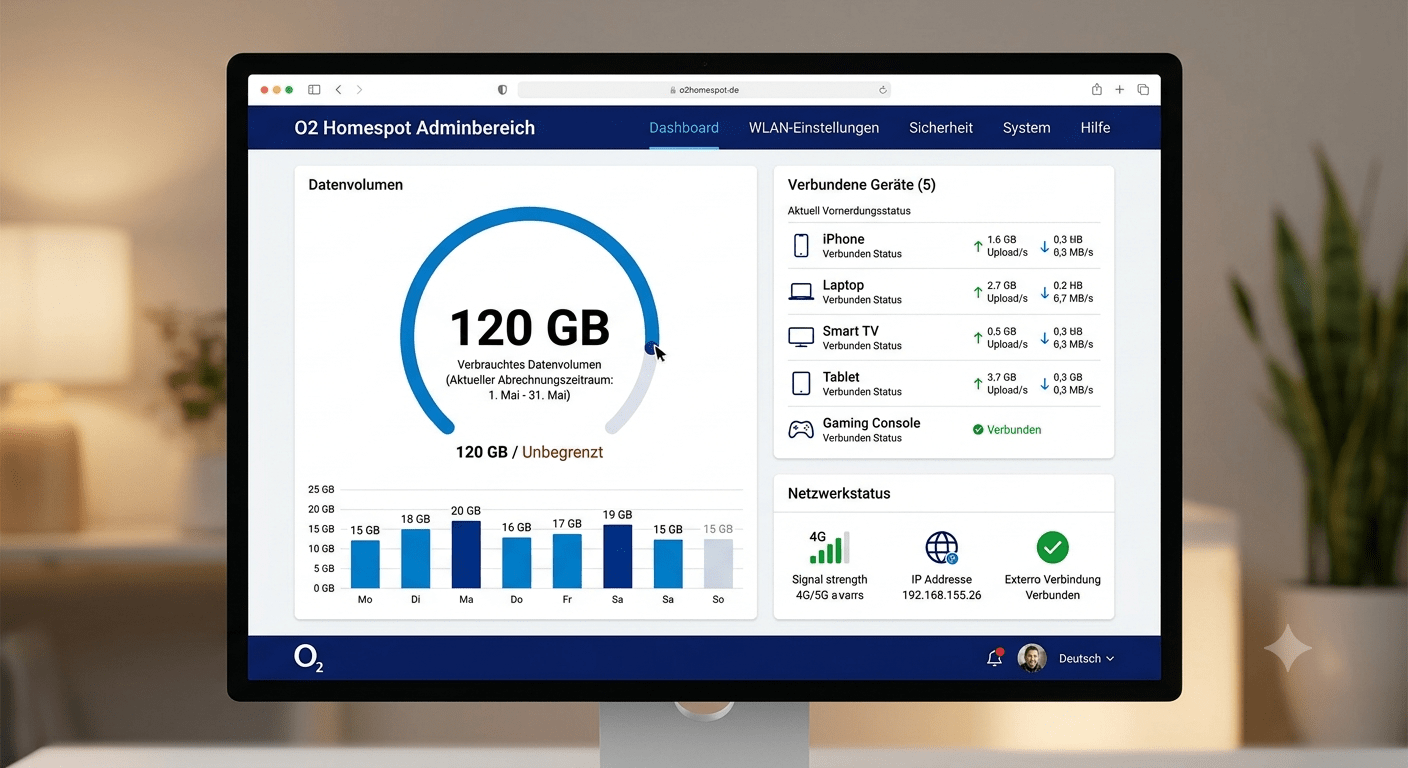Click the Gaming Console controller icon

coord(801,429)
